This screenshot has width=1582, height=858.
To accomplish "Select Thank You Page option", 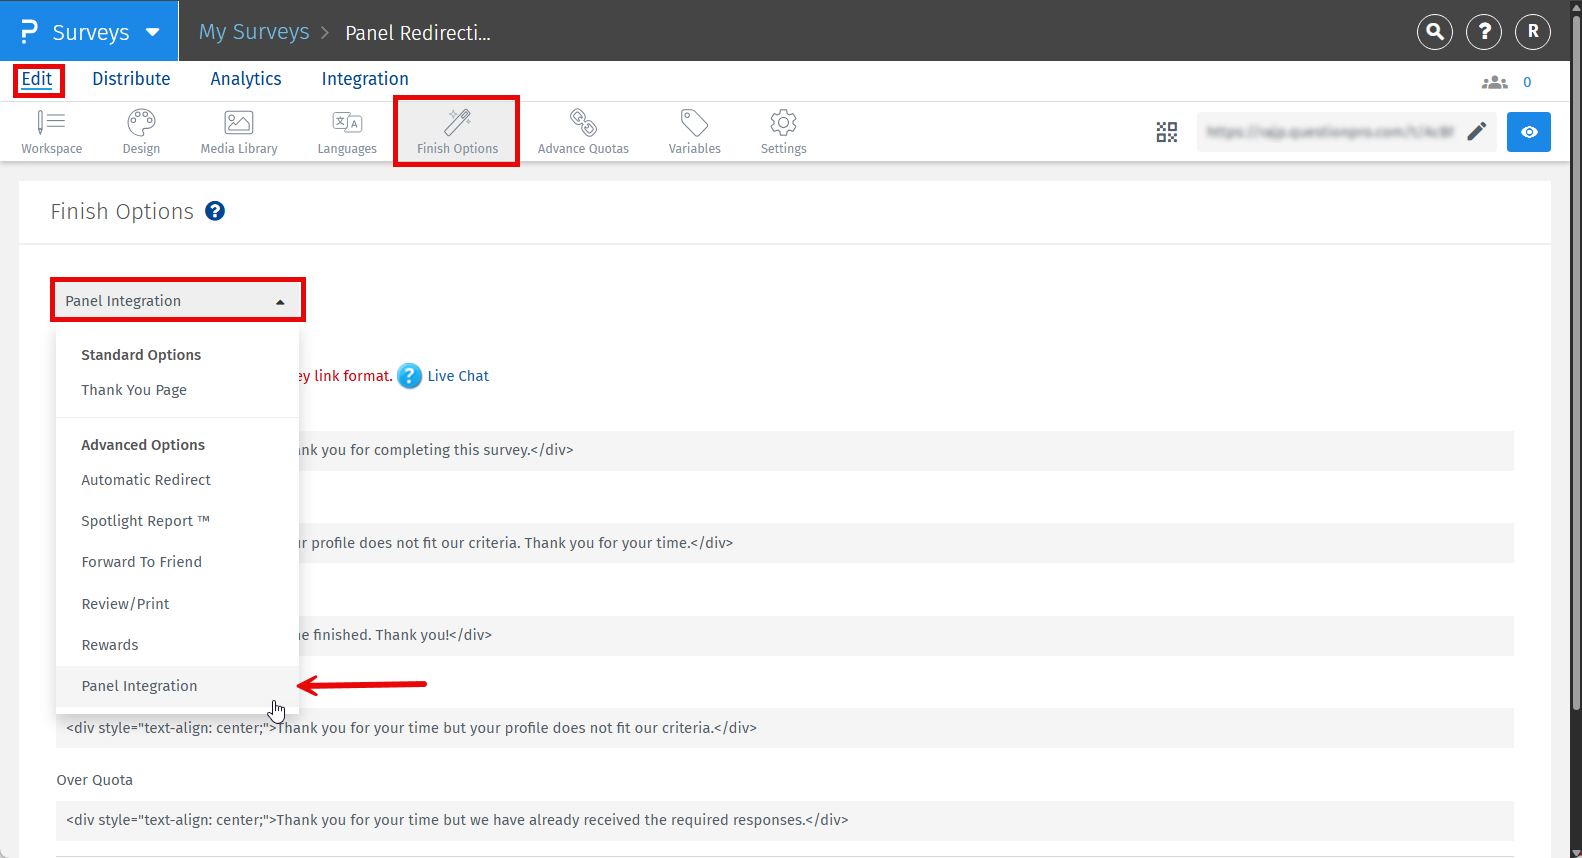I will tap(134, 390).
